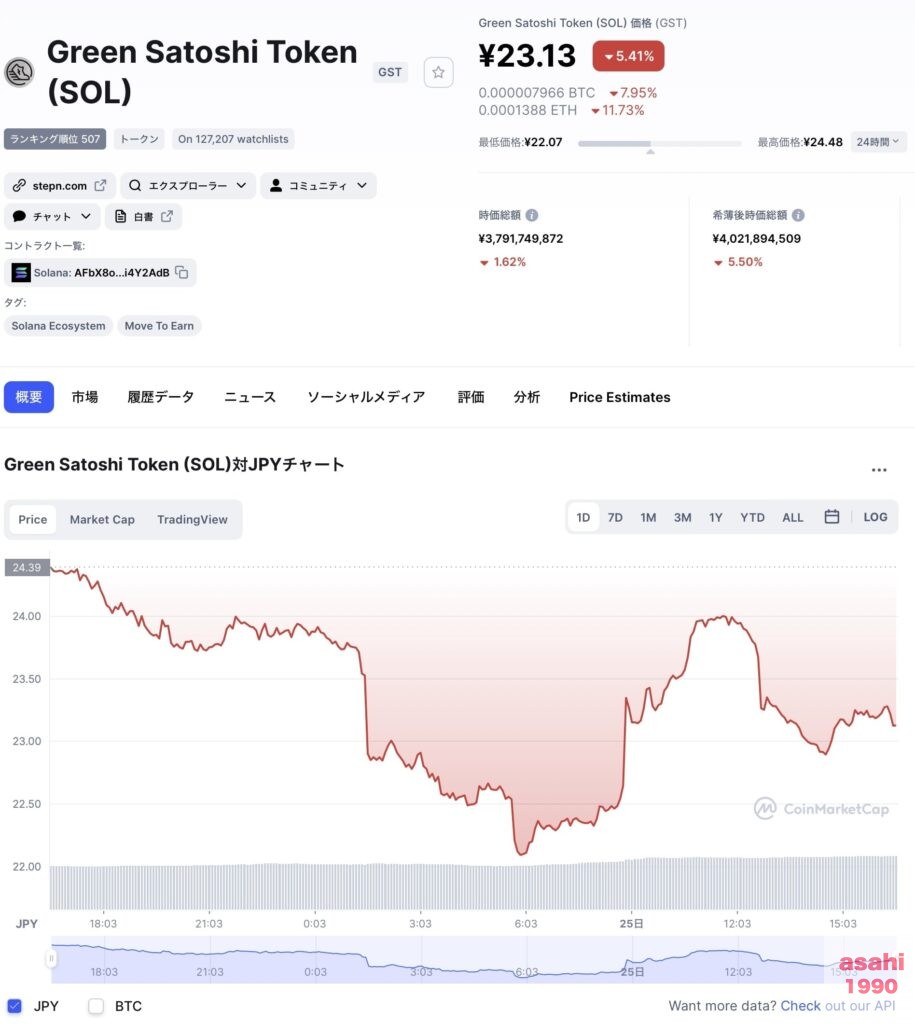
Task: Open the chart date range calendar
Action: click(x=831, y=517)
